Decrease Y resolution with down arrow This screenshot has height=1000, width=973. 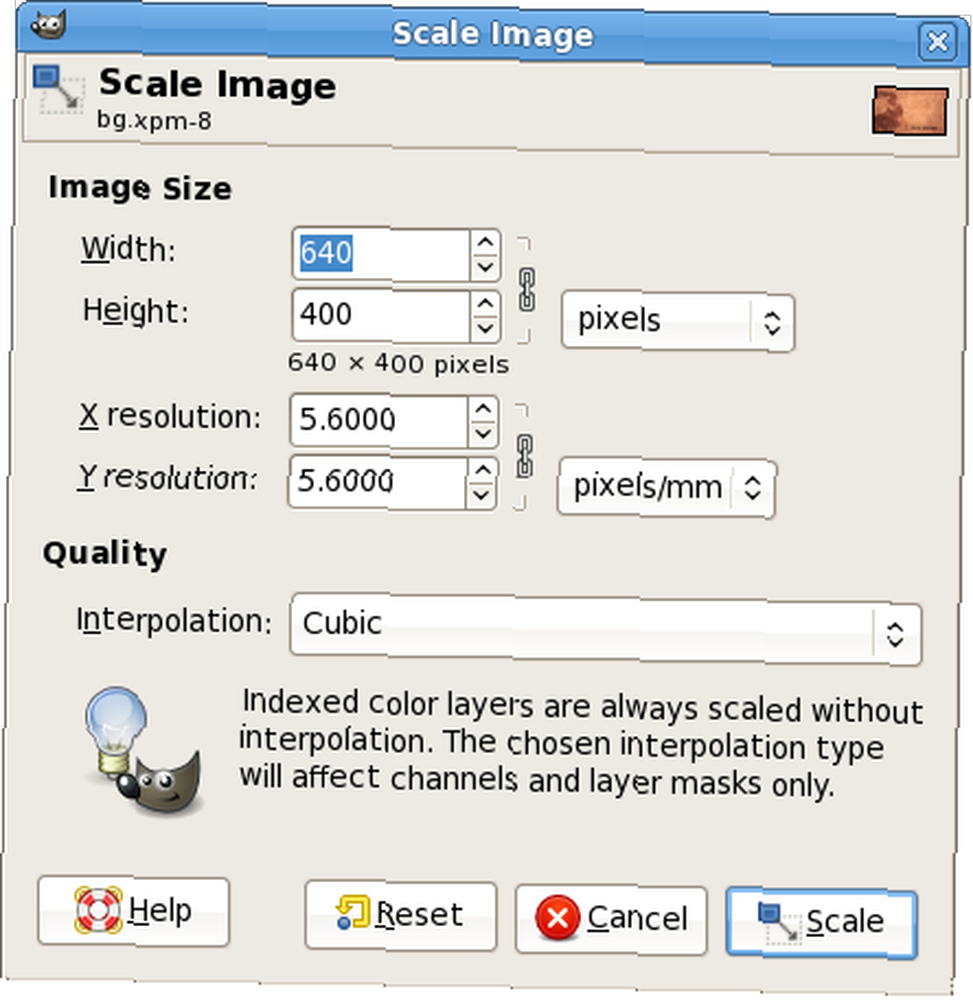482,494
